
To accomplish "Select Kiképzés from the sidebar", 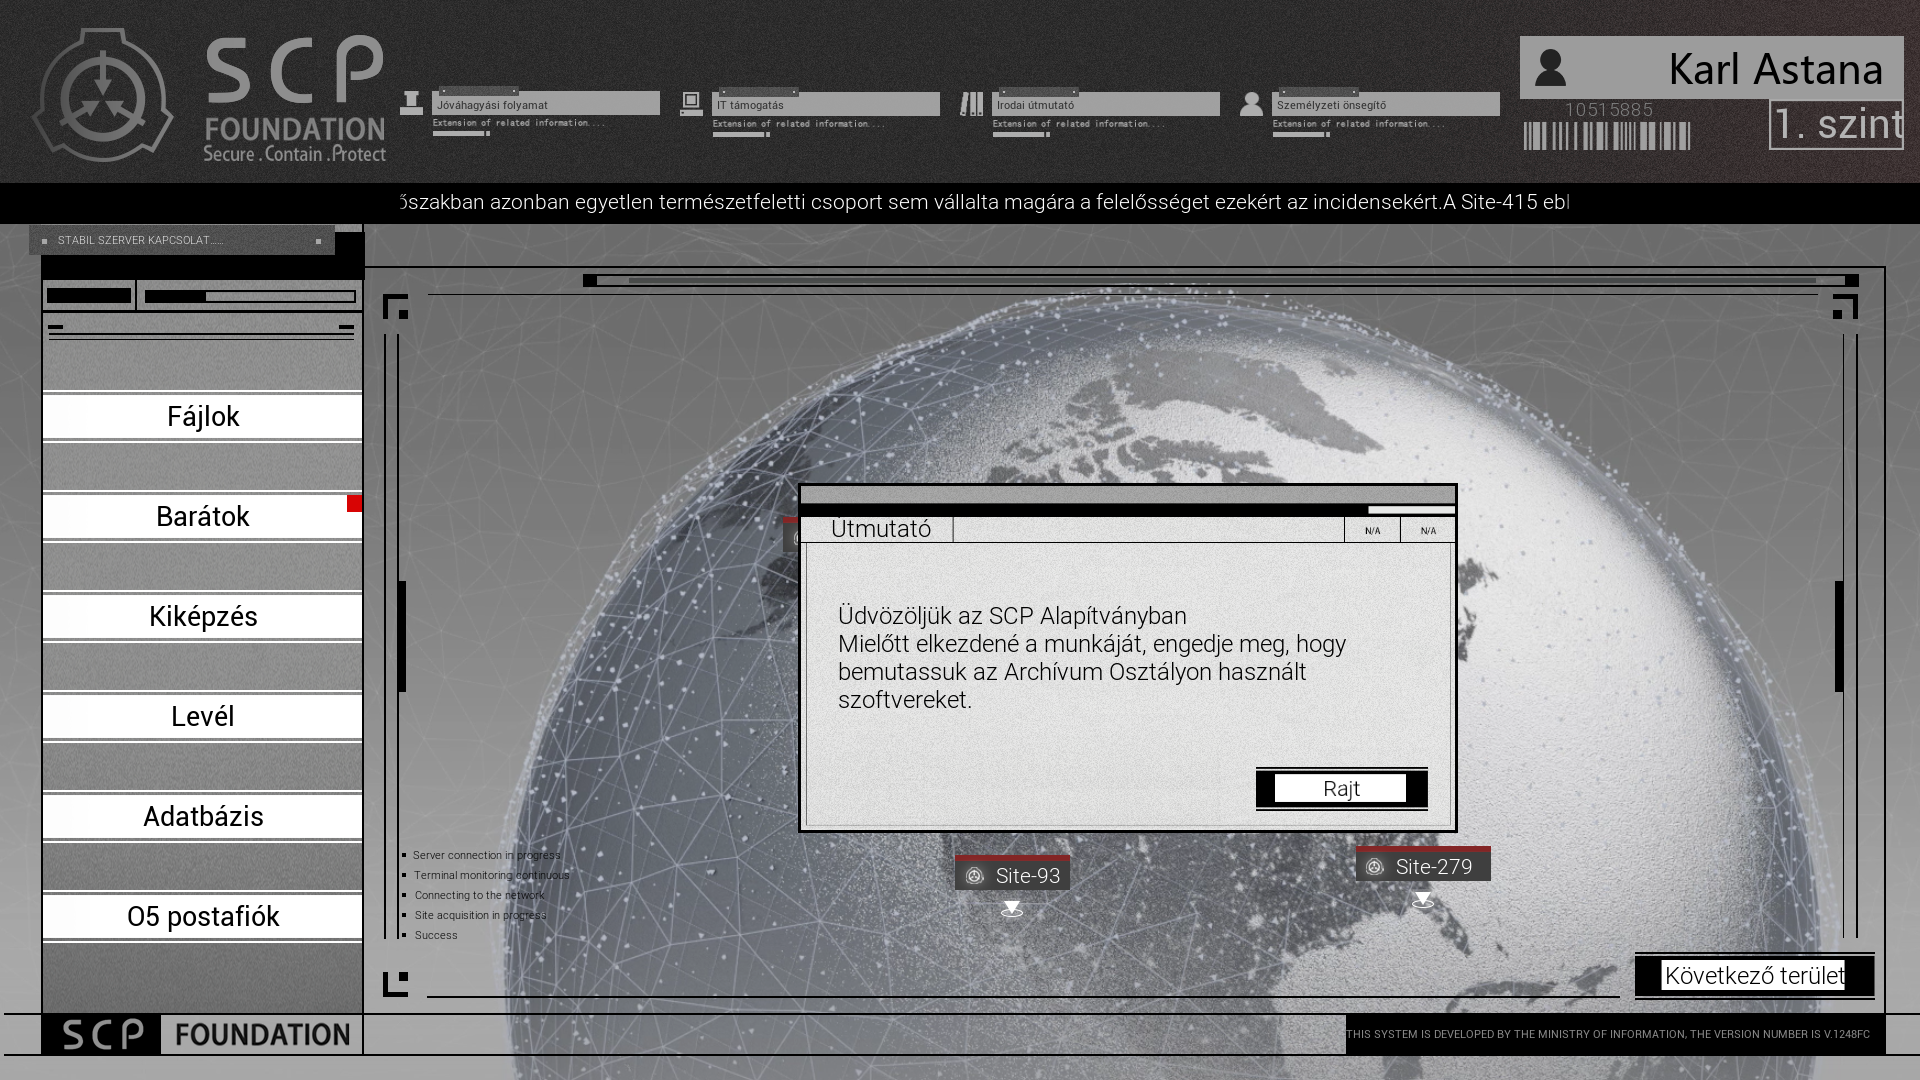I will [x=203, y=616].
